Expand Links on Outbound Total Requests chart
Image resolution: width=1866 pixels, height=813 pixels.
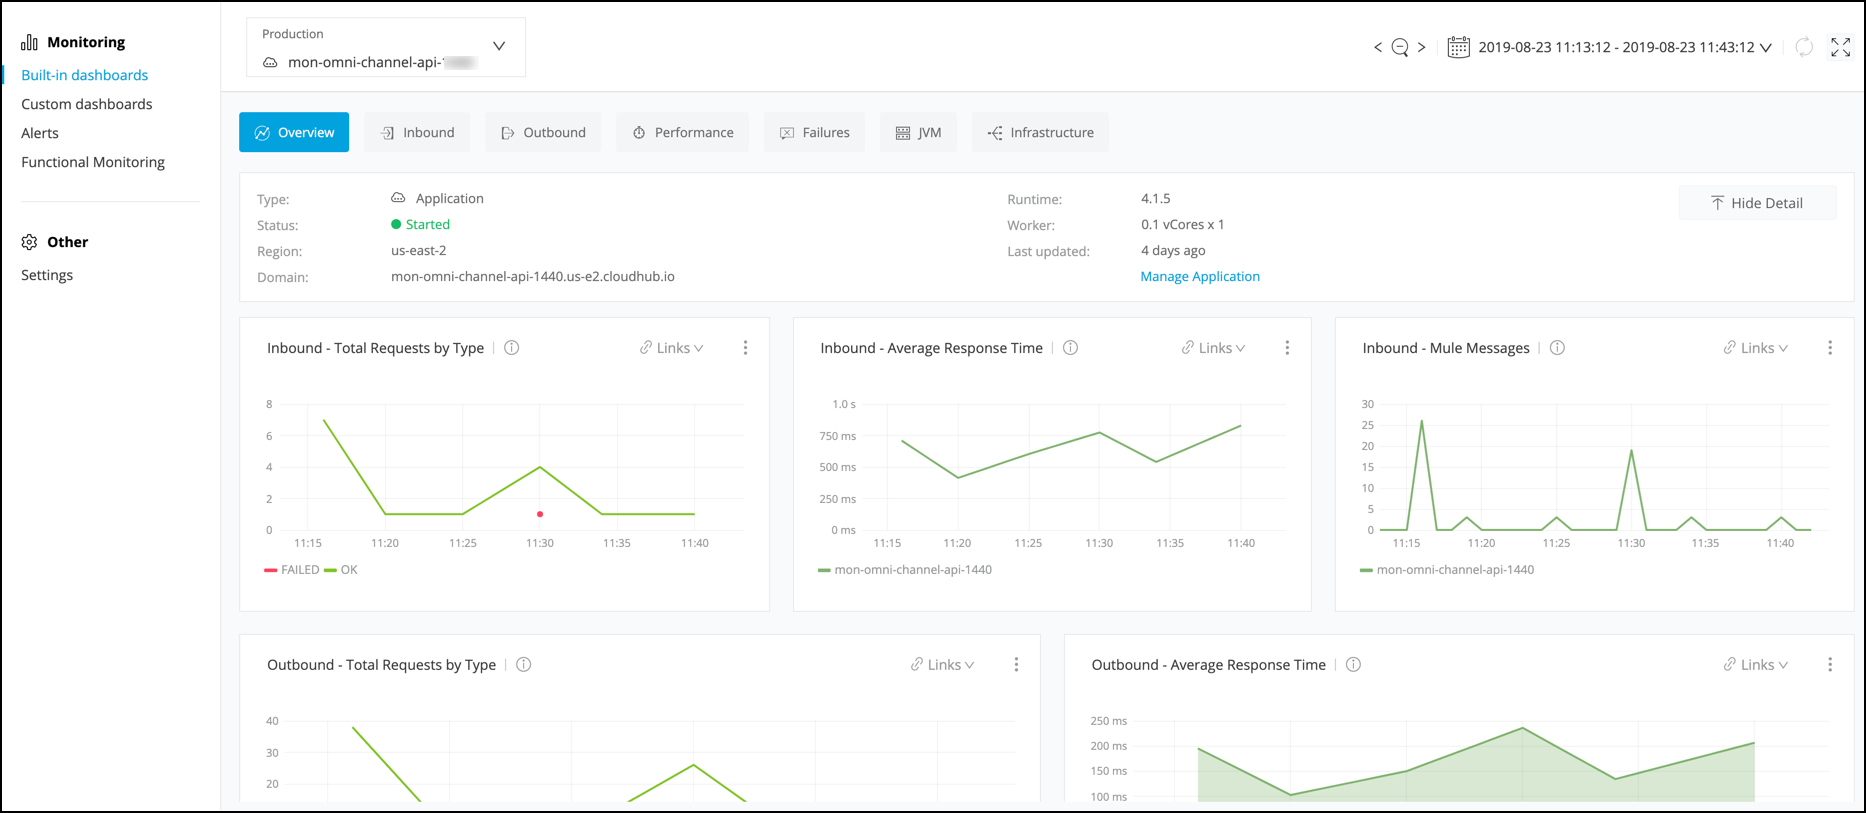[943, 665]
